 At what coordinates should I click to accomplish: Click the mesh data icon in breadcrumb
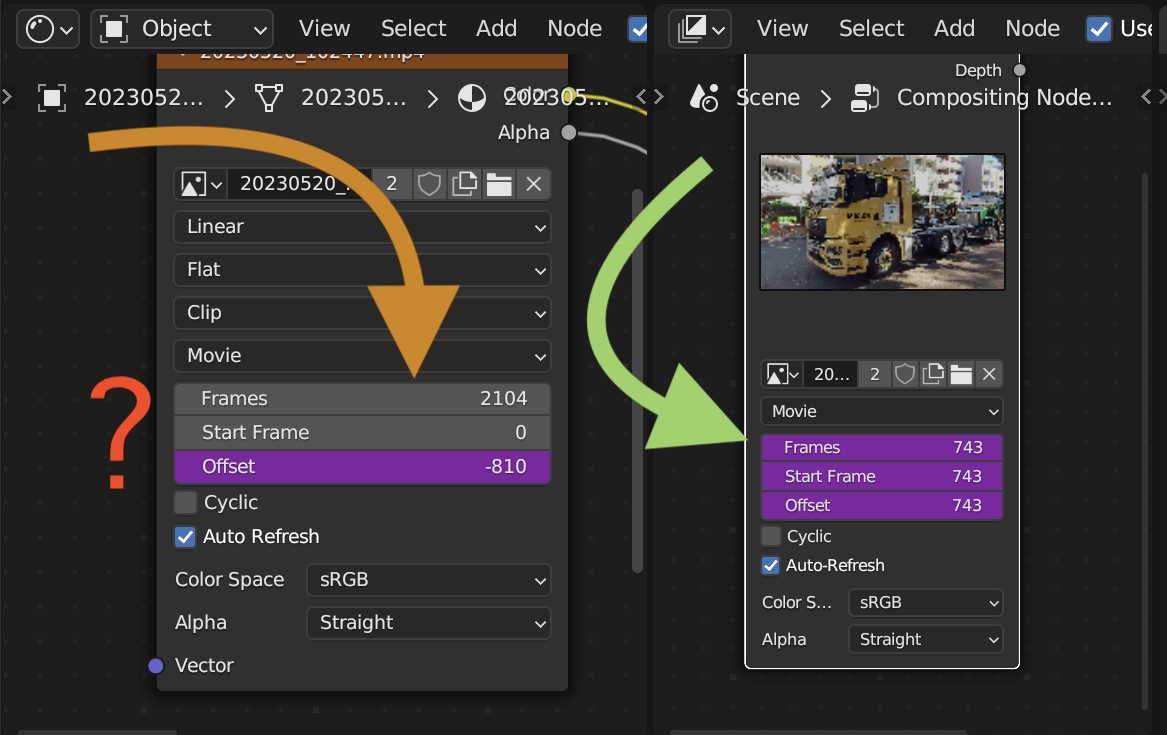click(x=269, y=97)
